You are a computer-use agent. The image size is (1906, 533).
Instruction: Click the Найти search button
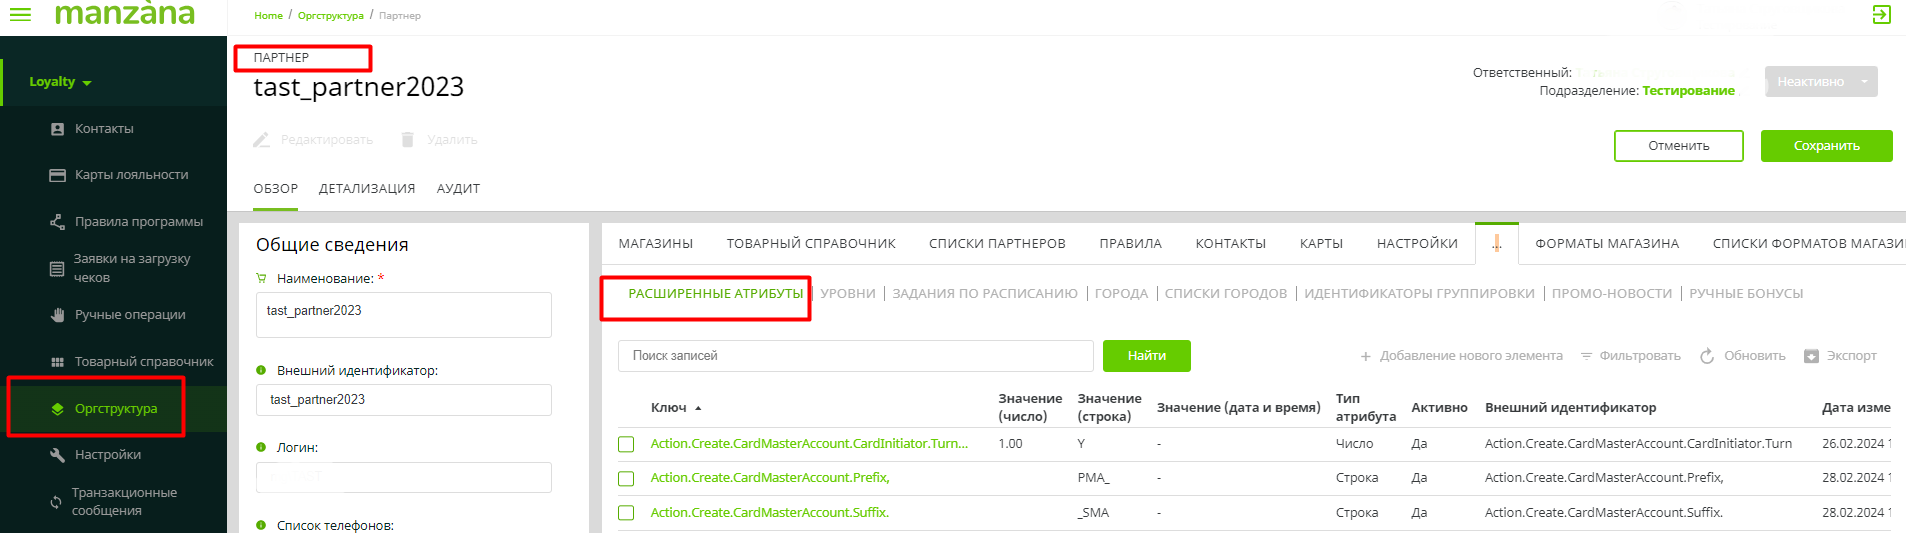1146,356
